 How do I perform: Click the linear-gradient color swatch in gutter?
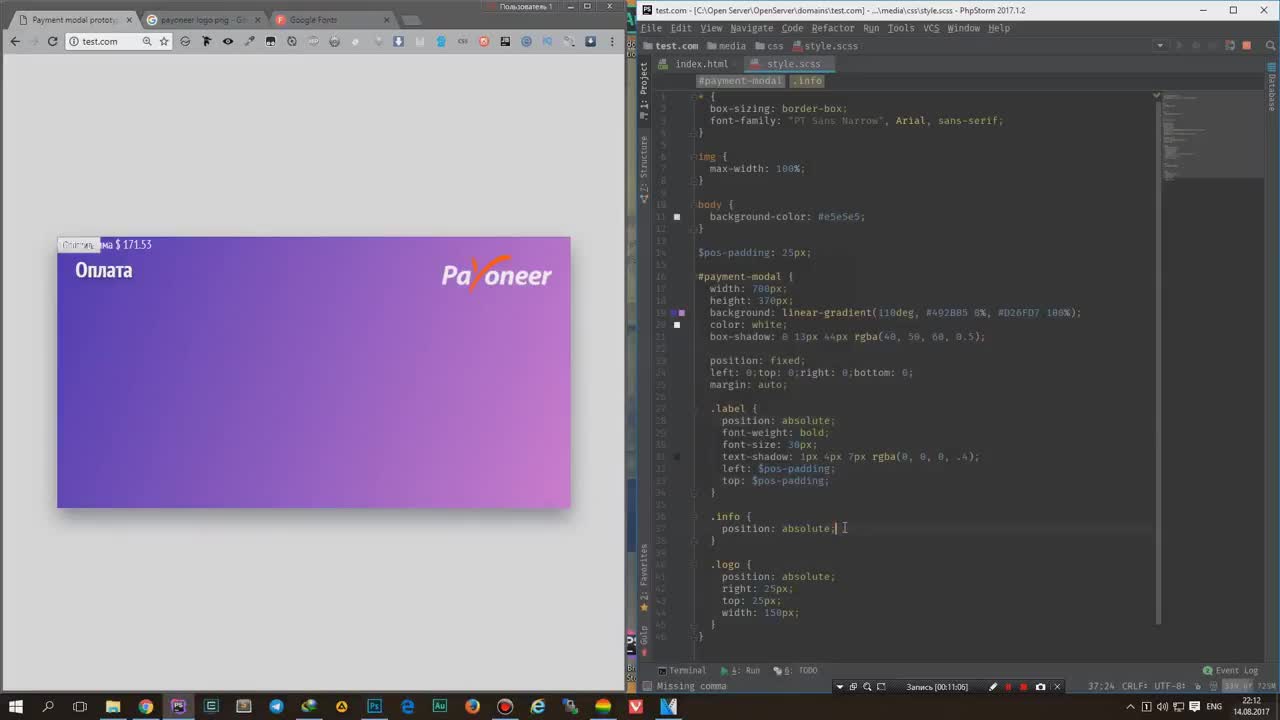(x=677, y=313)
